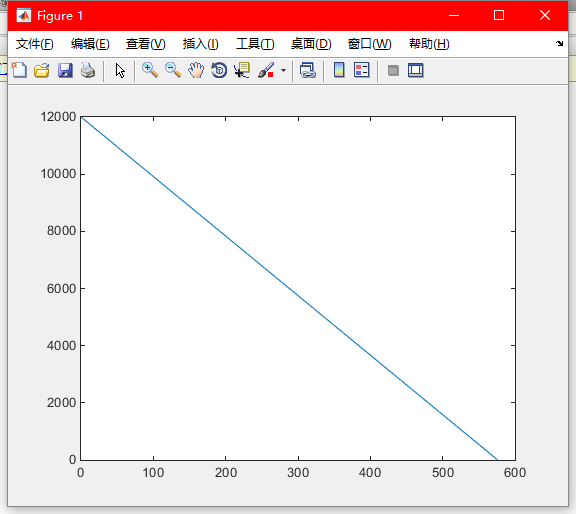This screenshot has height=514, width=576.
Task: Activate the Zoom In magnifier tool
Action: [x=150, y=70]
